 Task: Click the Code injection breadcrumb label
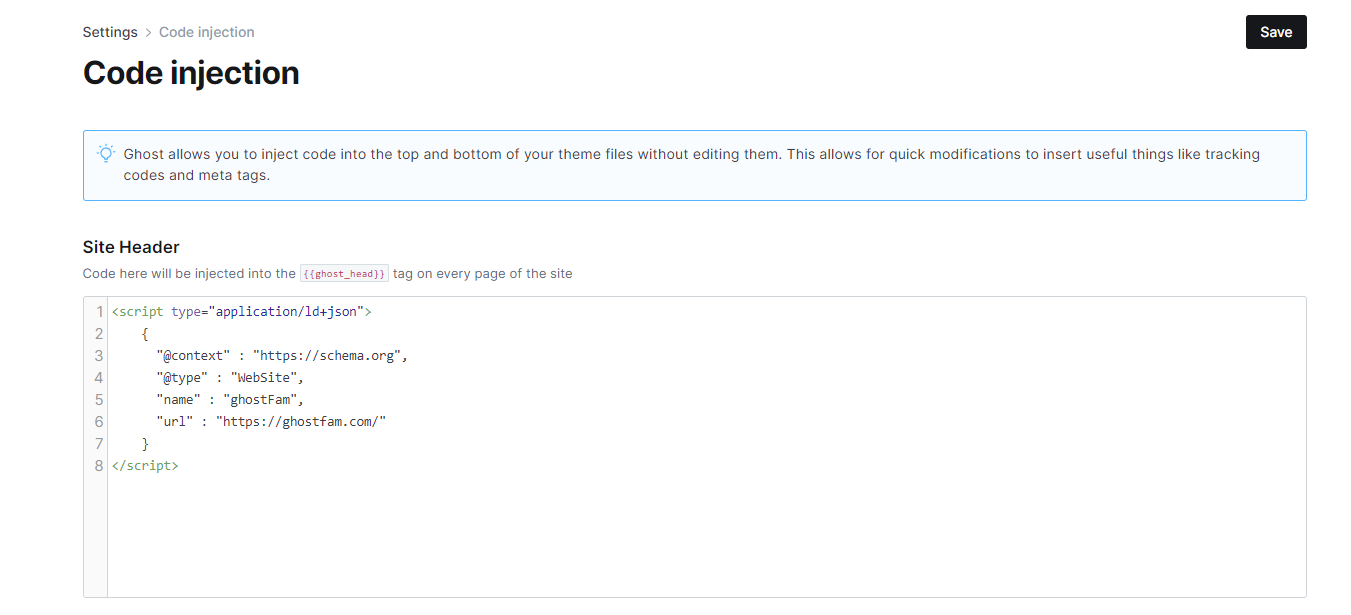[x=207, y=32]
